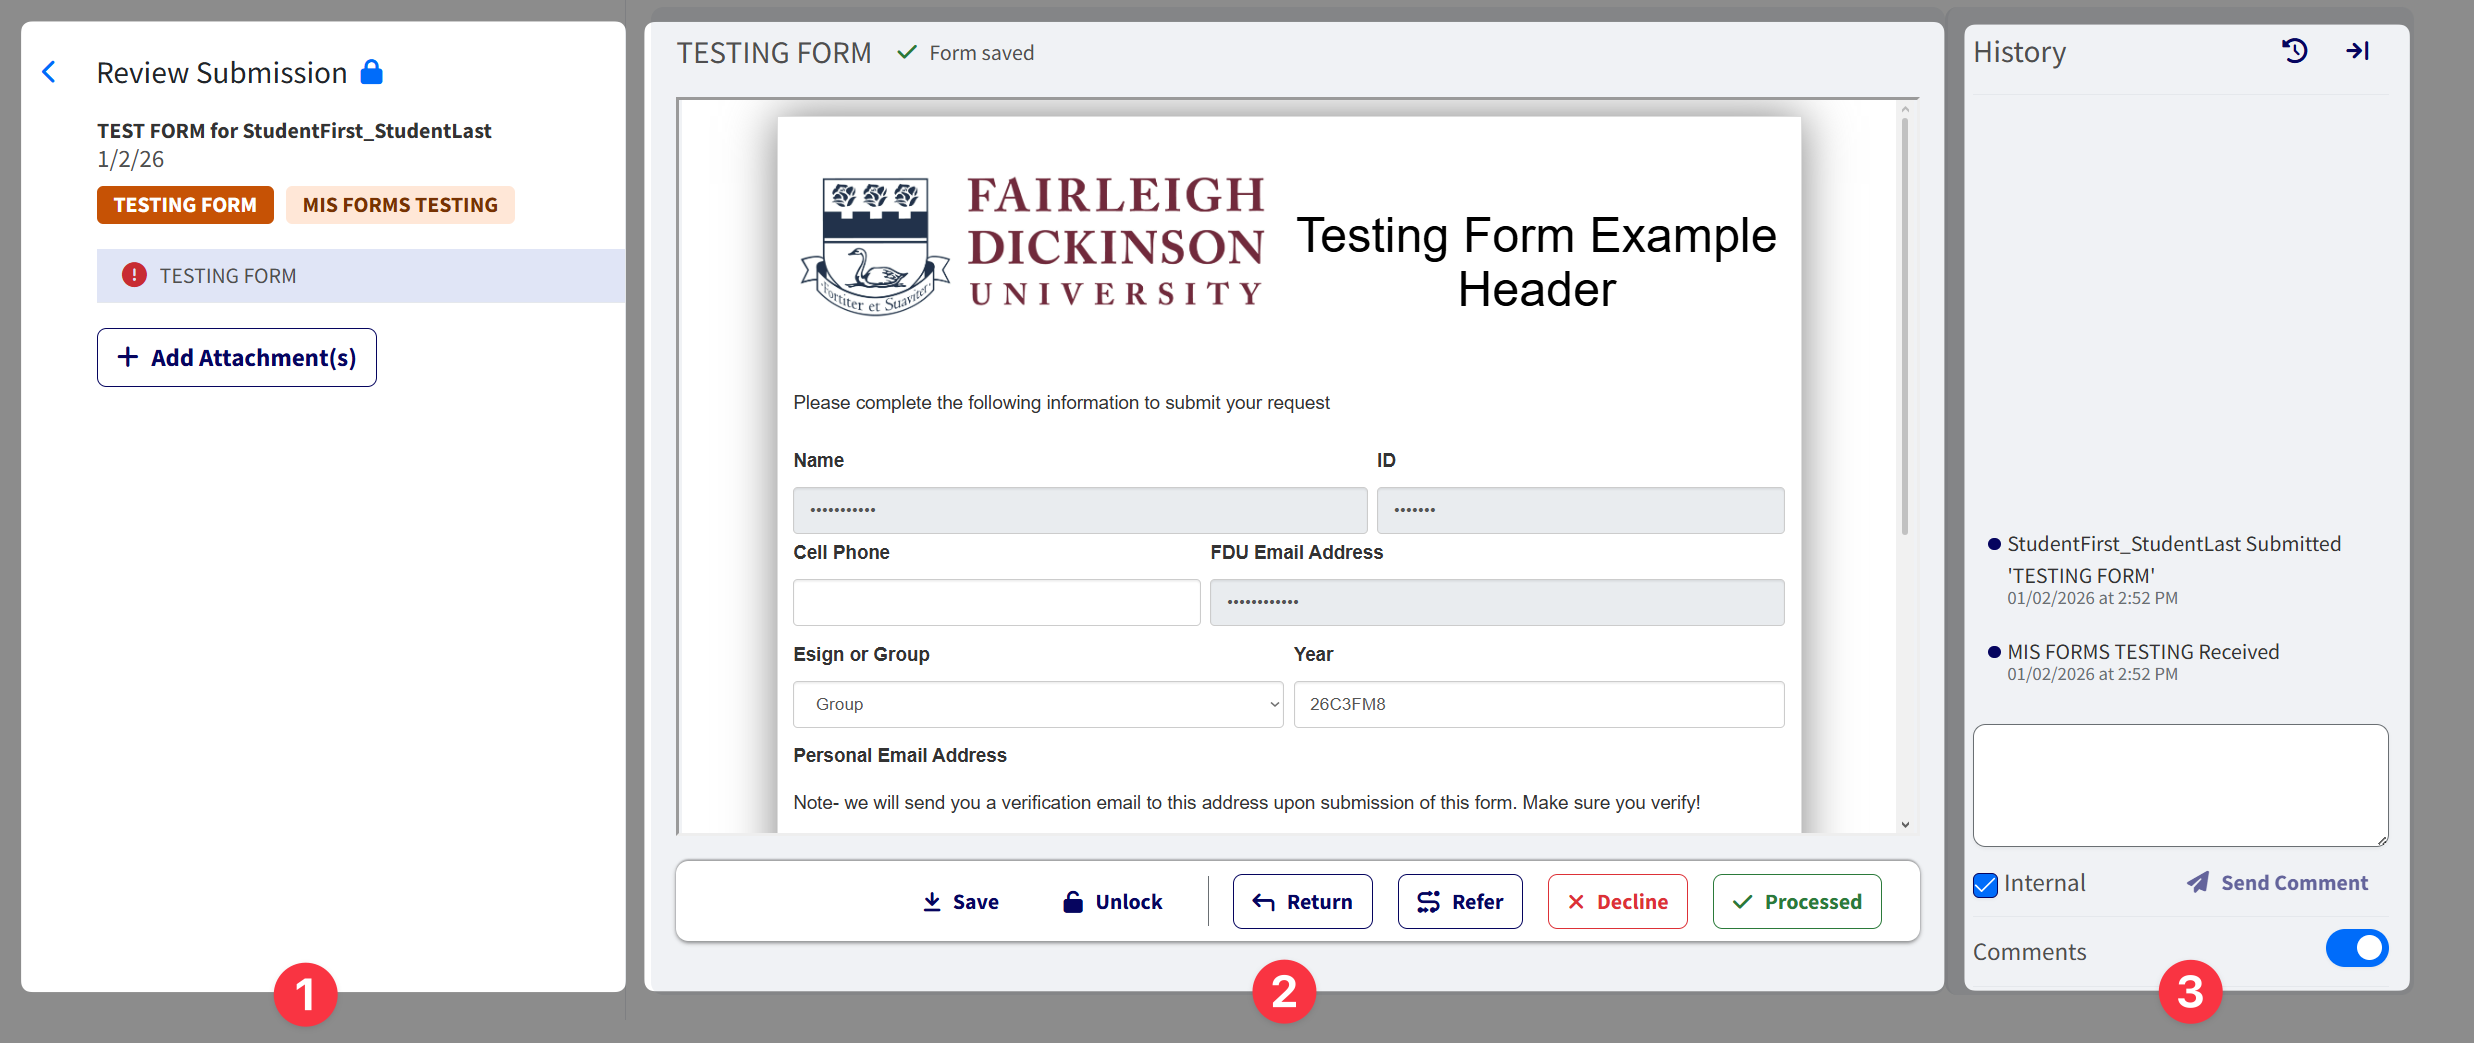Viewport: 2474px width, 1043px height.
Task: Open the history clock icon
Action: coord(2294,51)
